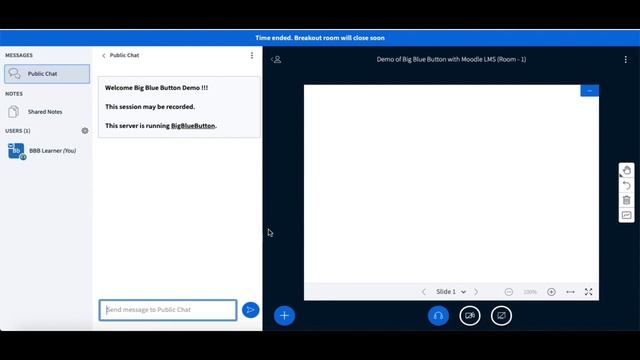Zoom out the presentation
This screenshot has width=640, height=360.
tap(509, 292)
